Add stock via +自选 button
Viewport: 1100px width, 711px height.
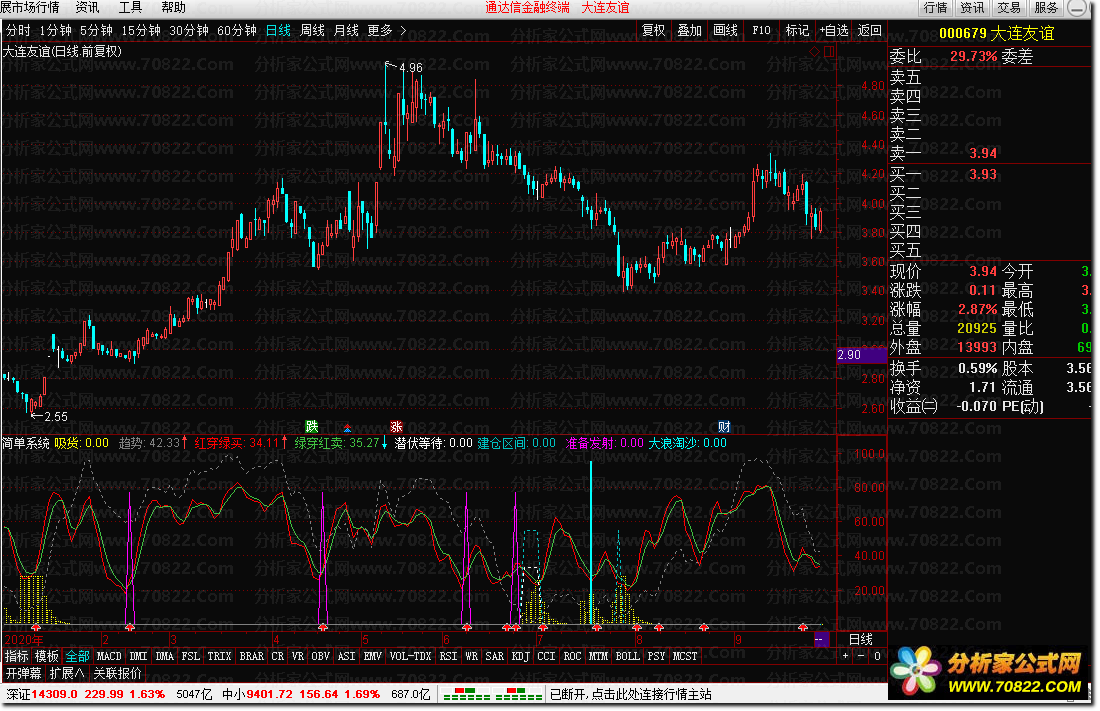833,30
